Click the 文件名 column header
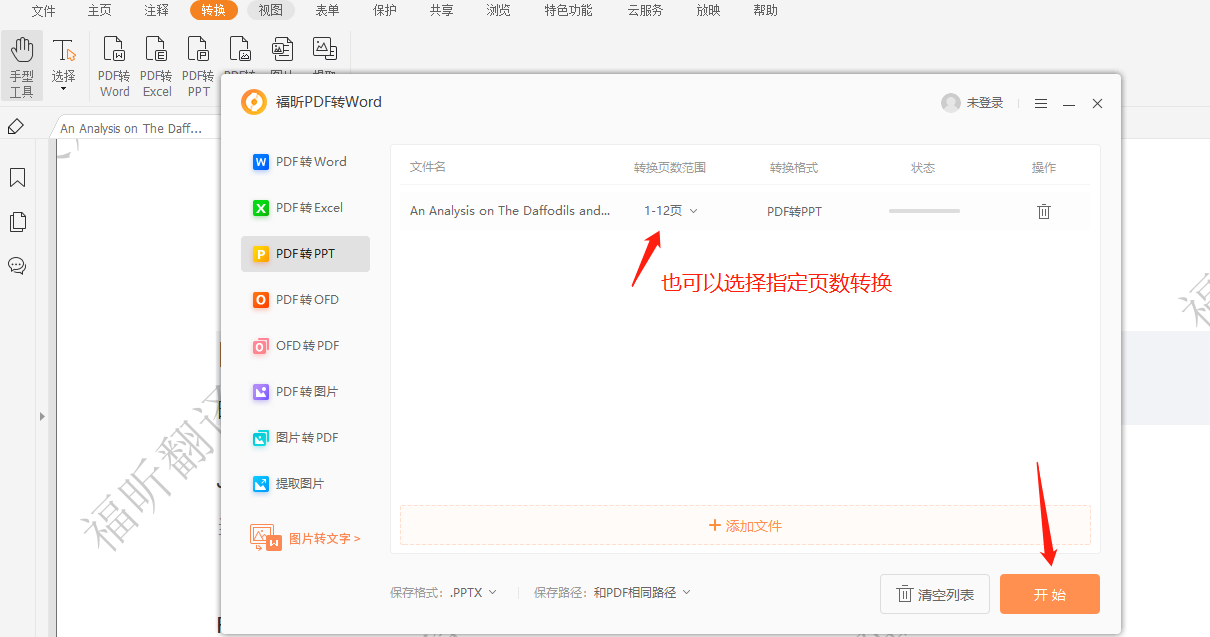Screen dimensions: 1210x637 pyautogui.click(x=427, y=167)
